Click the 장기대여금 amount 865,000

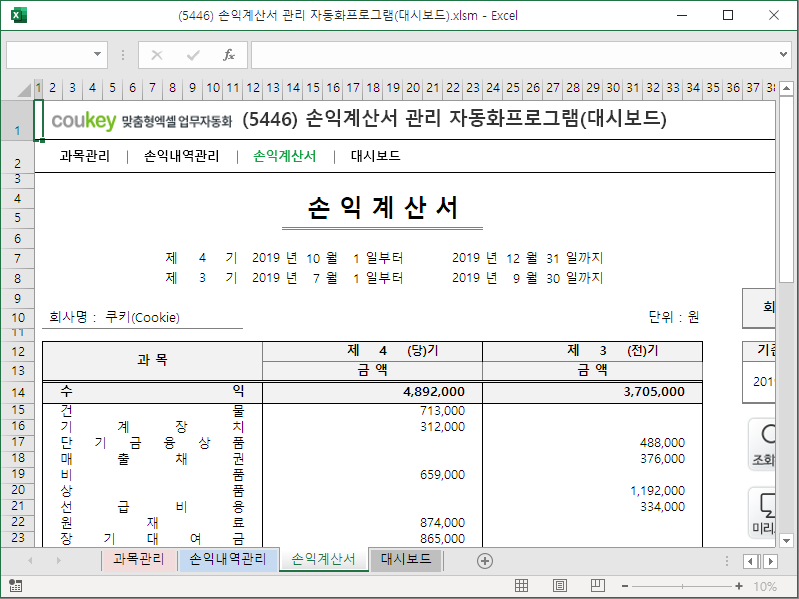click(442, 539)
